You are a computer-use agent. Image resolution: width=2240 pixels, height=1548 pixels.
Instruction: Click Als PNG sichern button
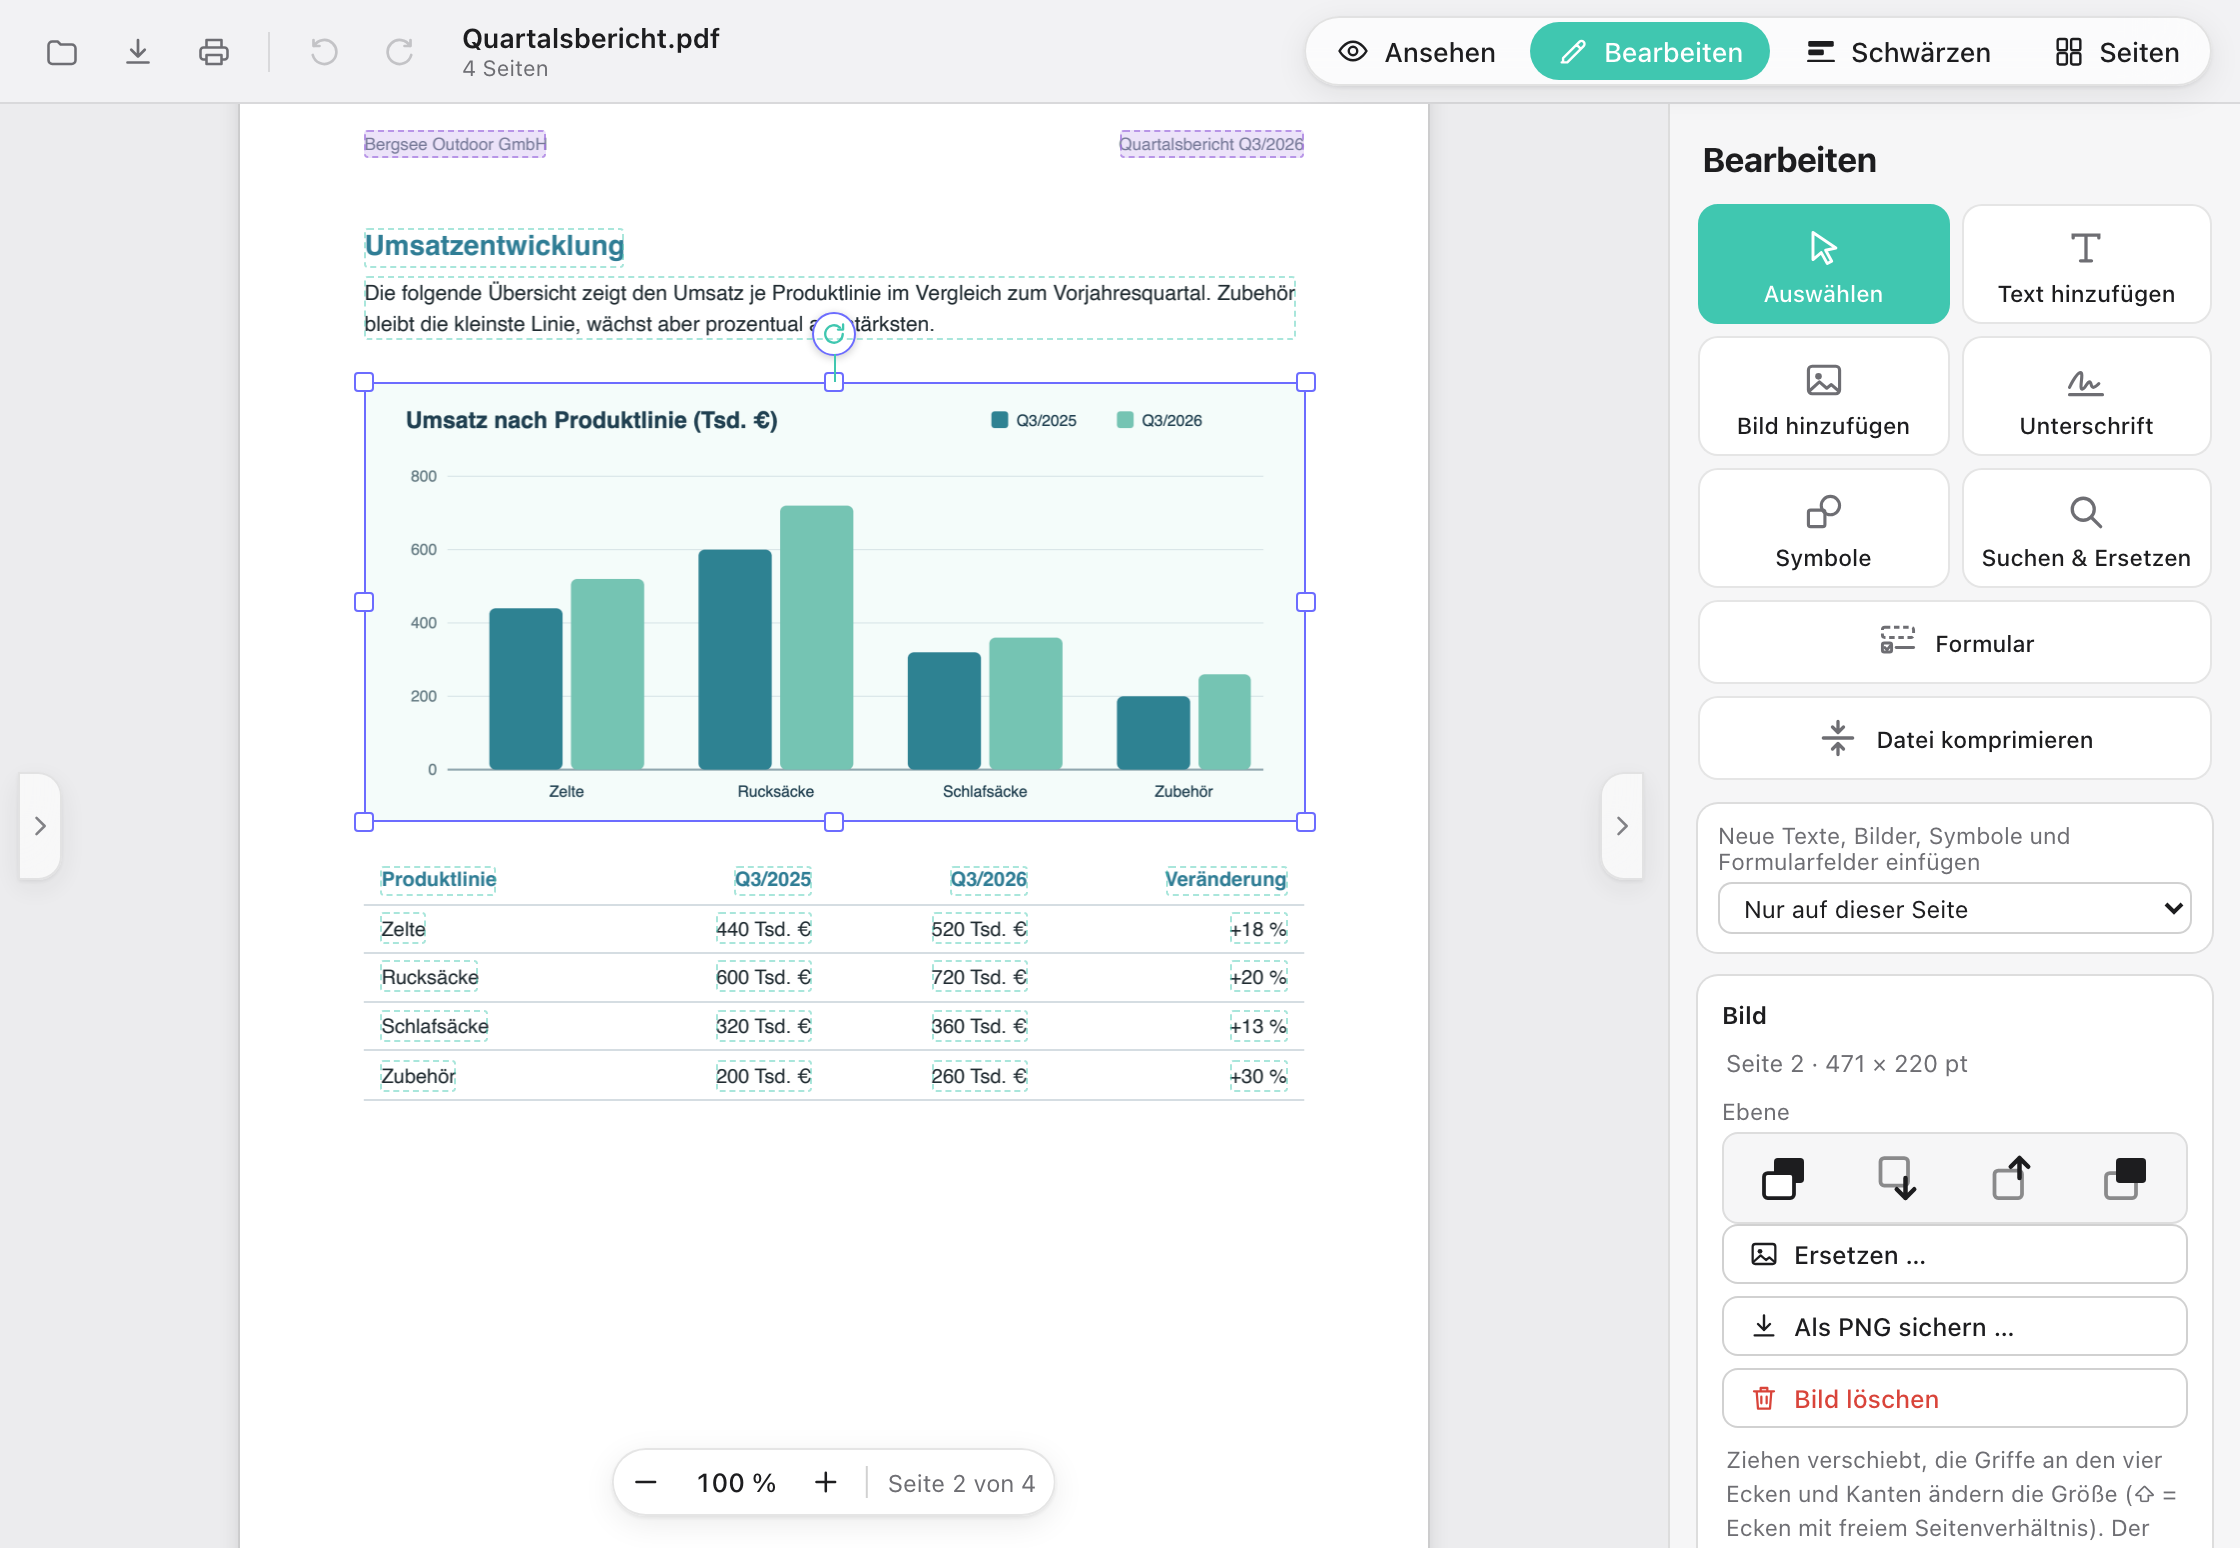(x=1954, y=1326)
